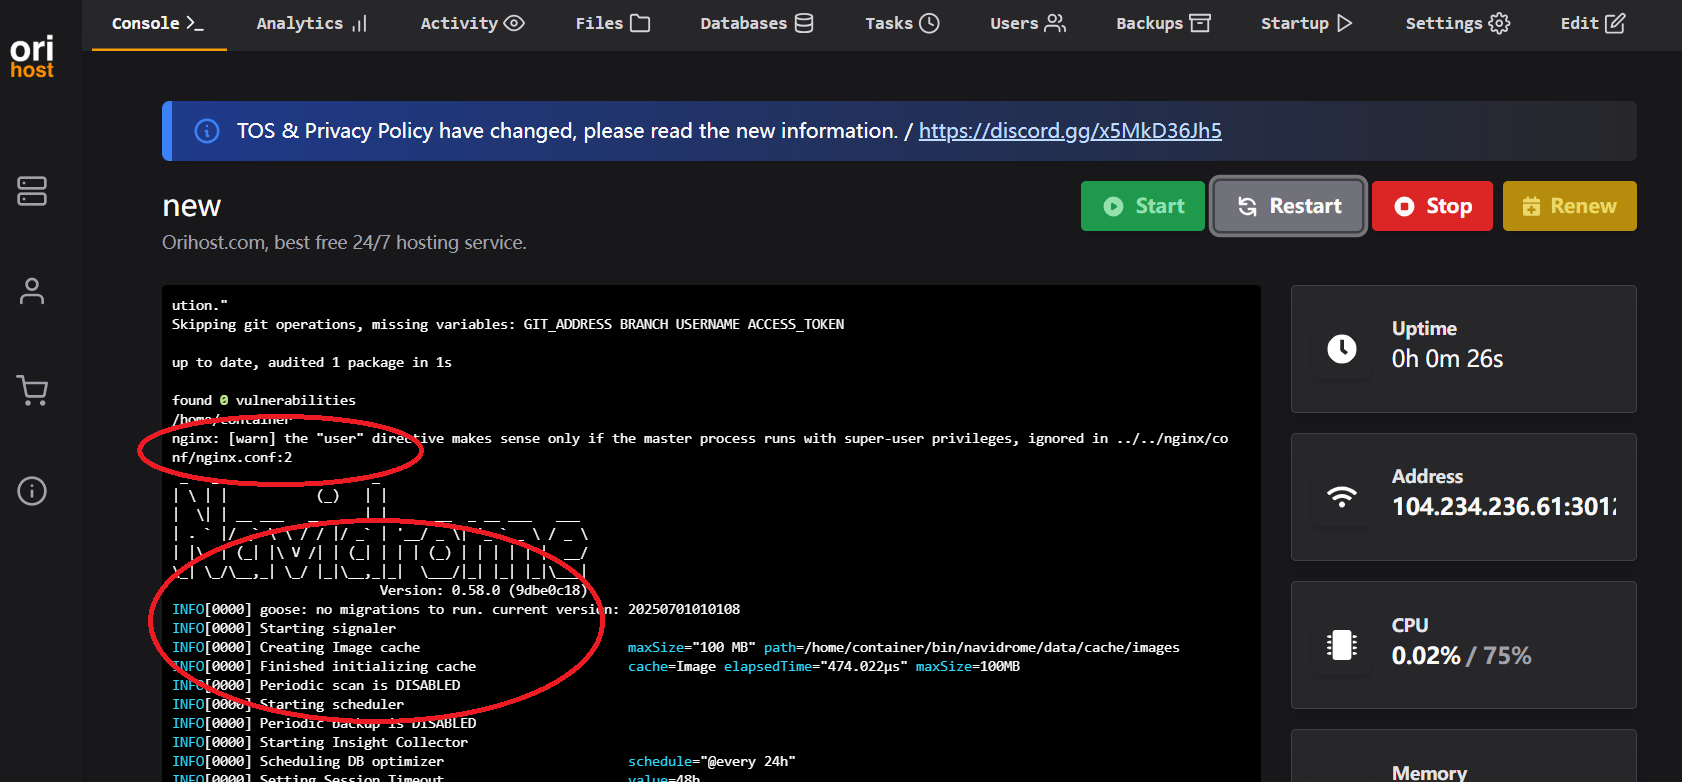Open the shopping cart sidebar icon

(32, 391)
